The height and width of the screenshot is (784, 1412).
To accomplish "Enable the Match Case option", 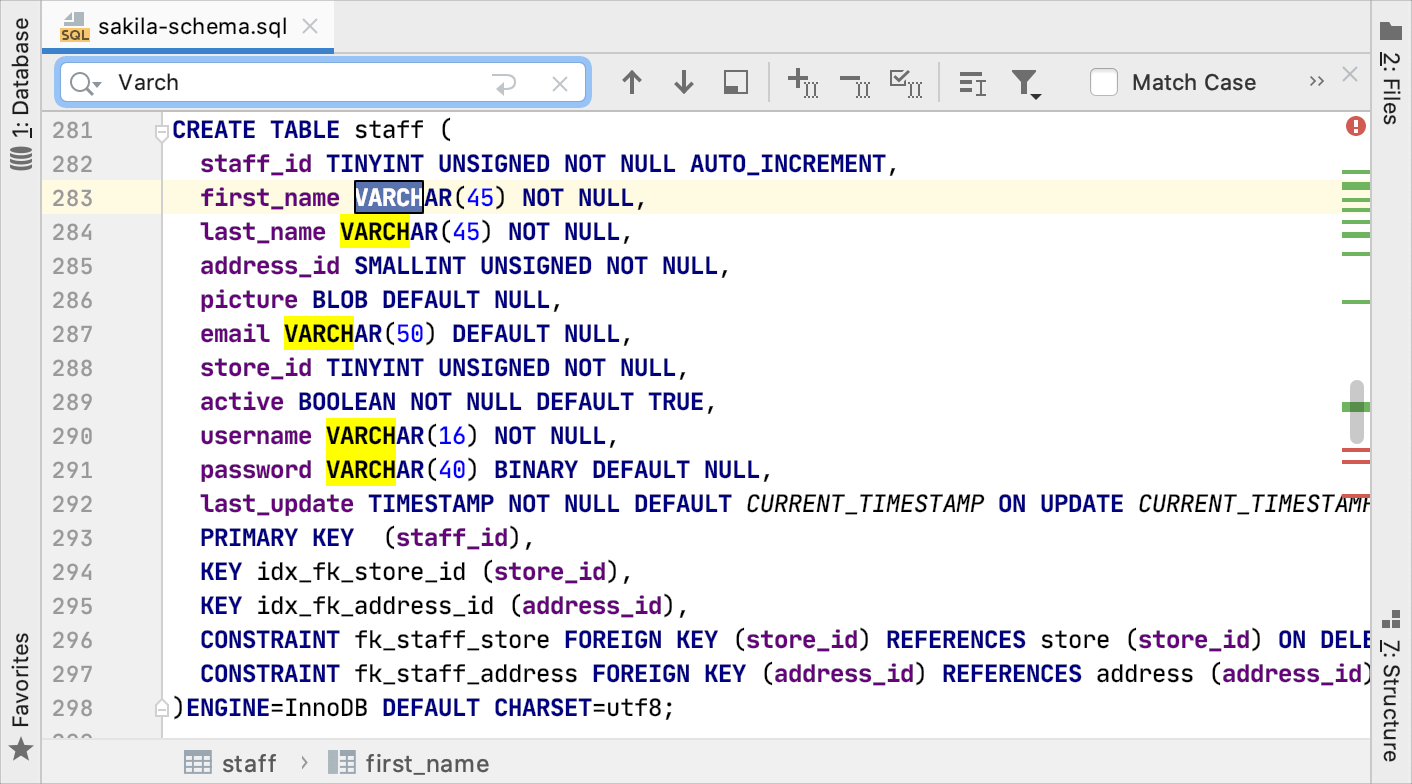I will pyautogui.click(x=1104, y=83).
